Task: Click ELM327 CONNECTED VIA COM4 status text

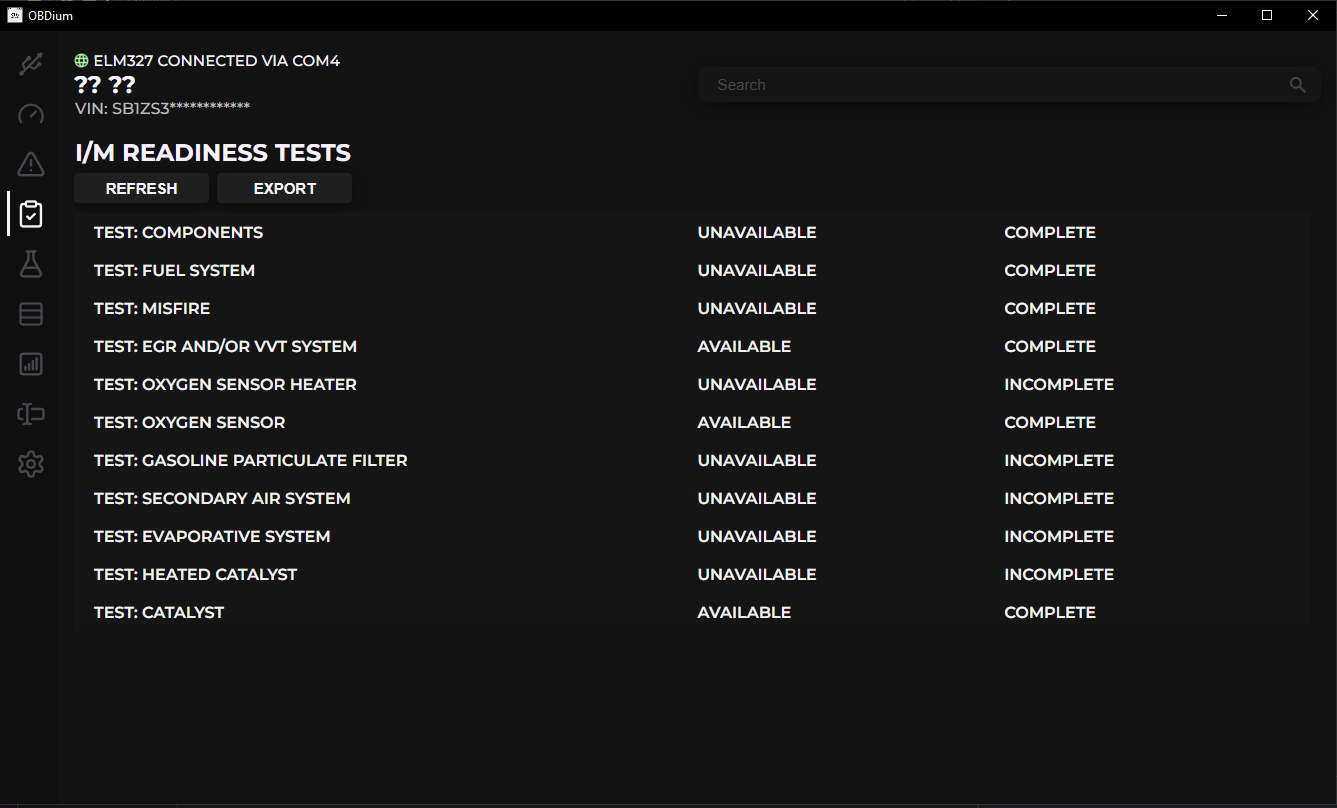Action: click(x=217, y=61)
